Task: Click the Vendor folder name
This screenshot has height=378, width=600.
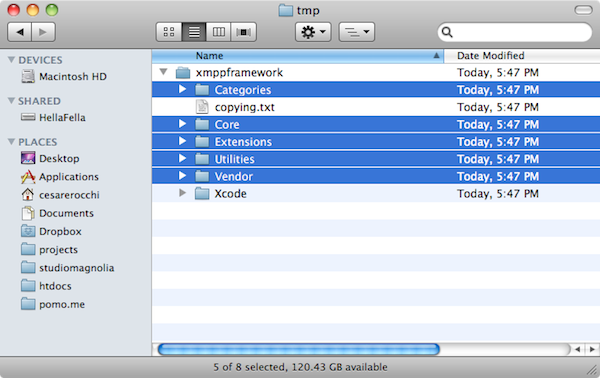Action: coord(233,176)
